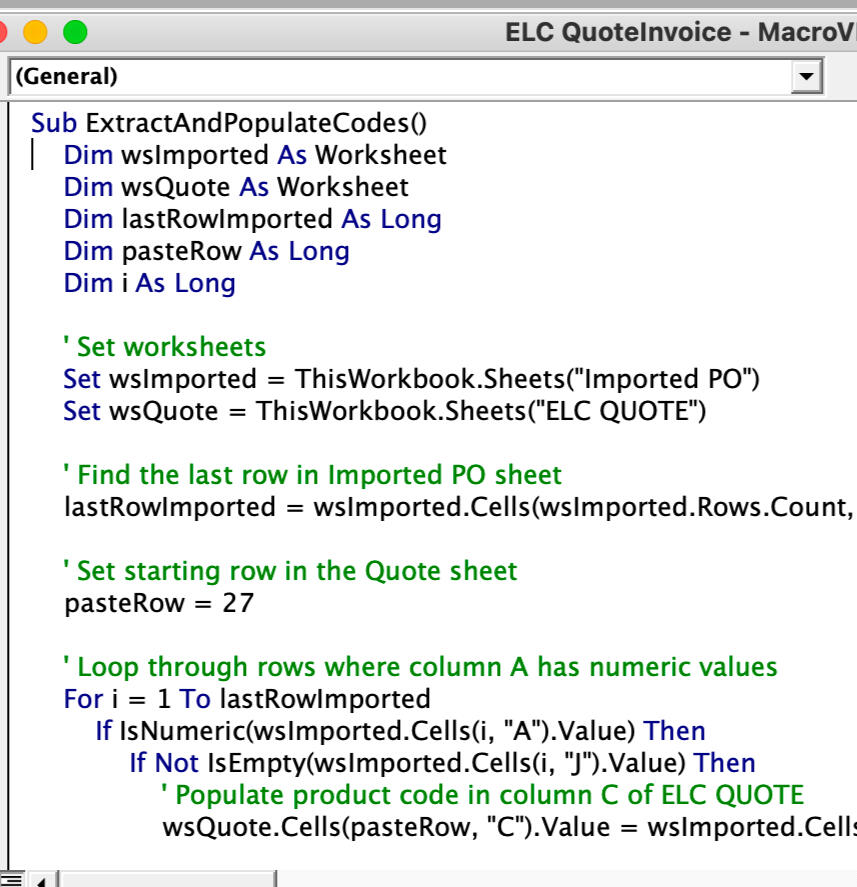Click the For i = 1 To lastRowImported line
Screen dimensions: 857x887
[247, 698]
